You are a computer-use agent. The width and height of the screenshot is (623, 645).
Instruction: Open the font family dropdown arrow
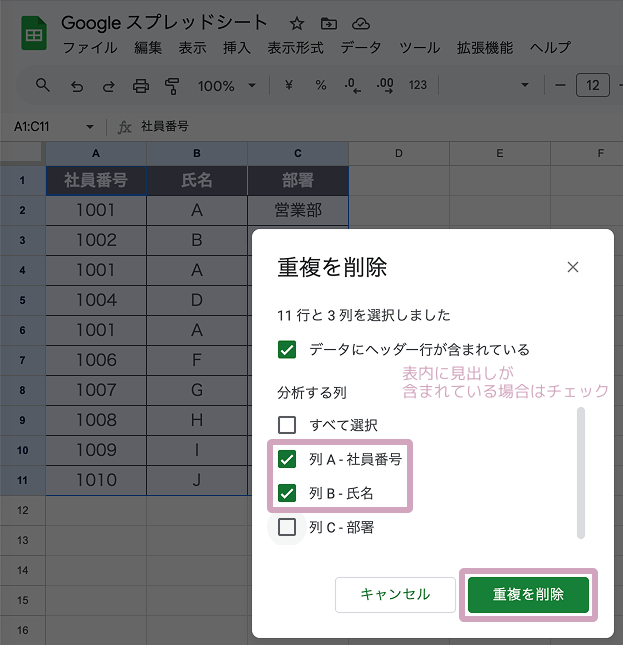point(525,85)
